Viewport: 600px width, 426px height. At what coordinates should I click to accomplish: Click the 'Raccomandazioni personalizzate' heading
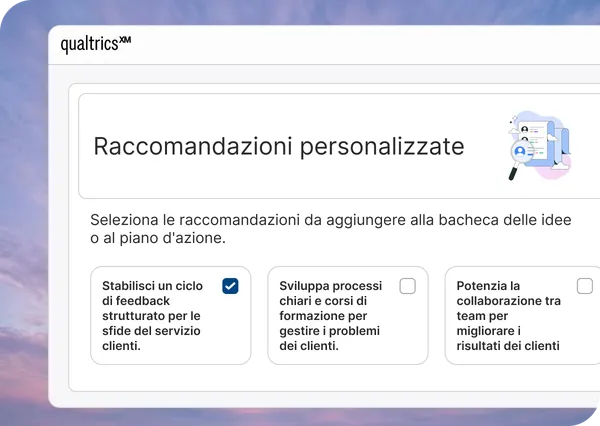[x=279, y=146]
